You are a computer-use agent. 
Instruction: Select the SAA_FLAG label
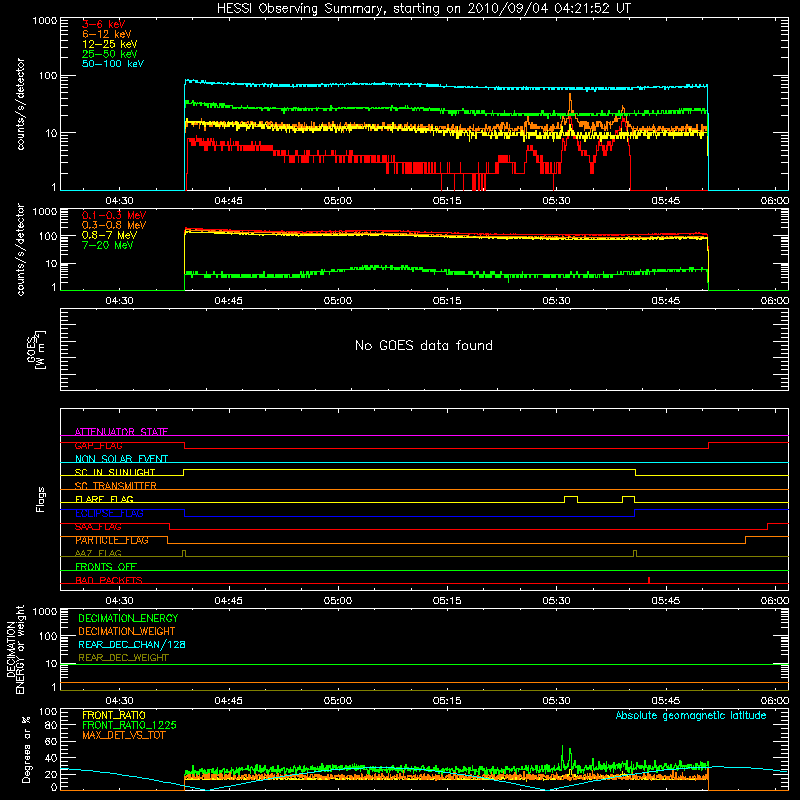click(x=98, y=527)
